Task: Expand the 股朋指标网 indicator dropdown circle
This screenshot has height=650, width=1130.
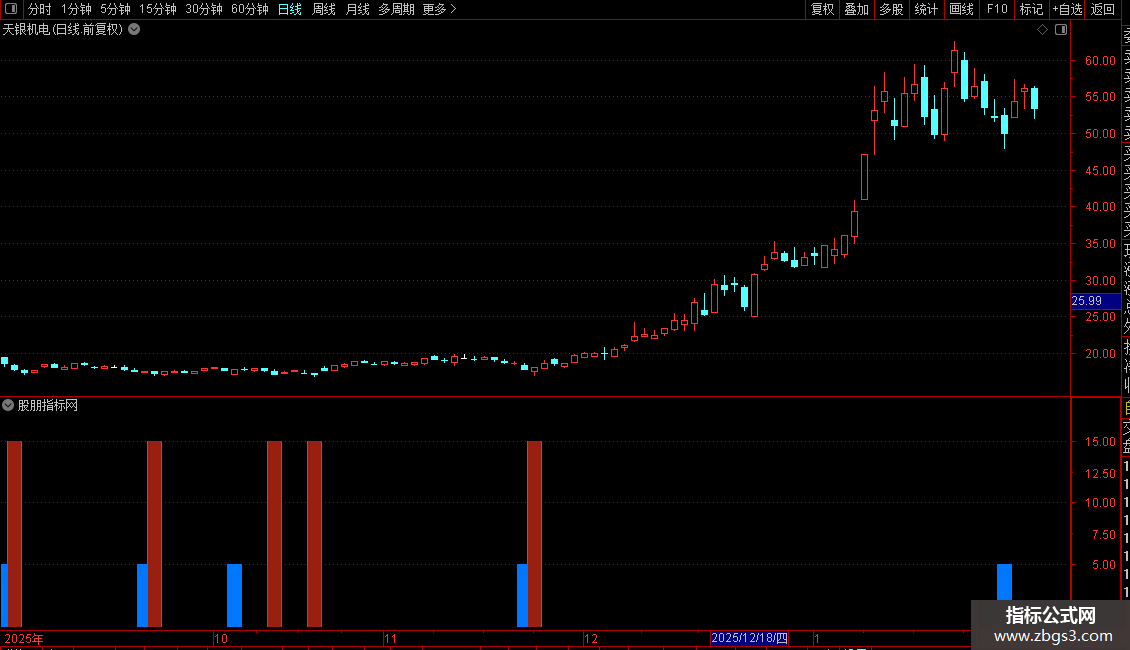Action: pyautogui.click(x=8, y=406)
